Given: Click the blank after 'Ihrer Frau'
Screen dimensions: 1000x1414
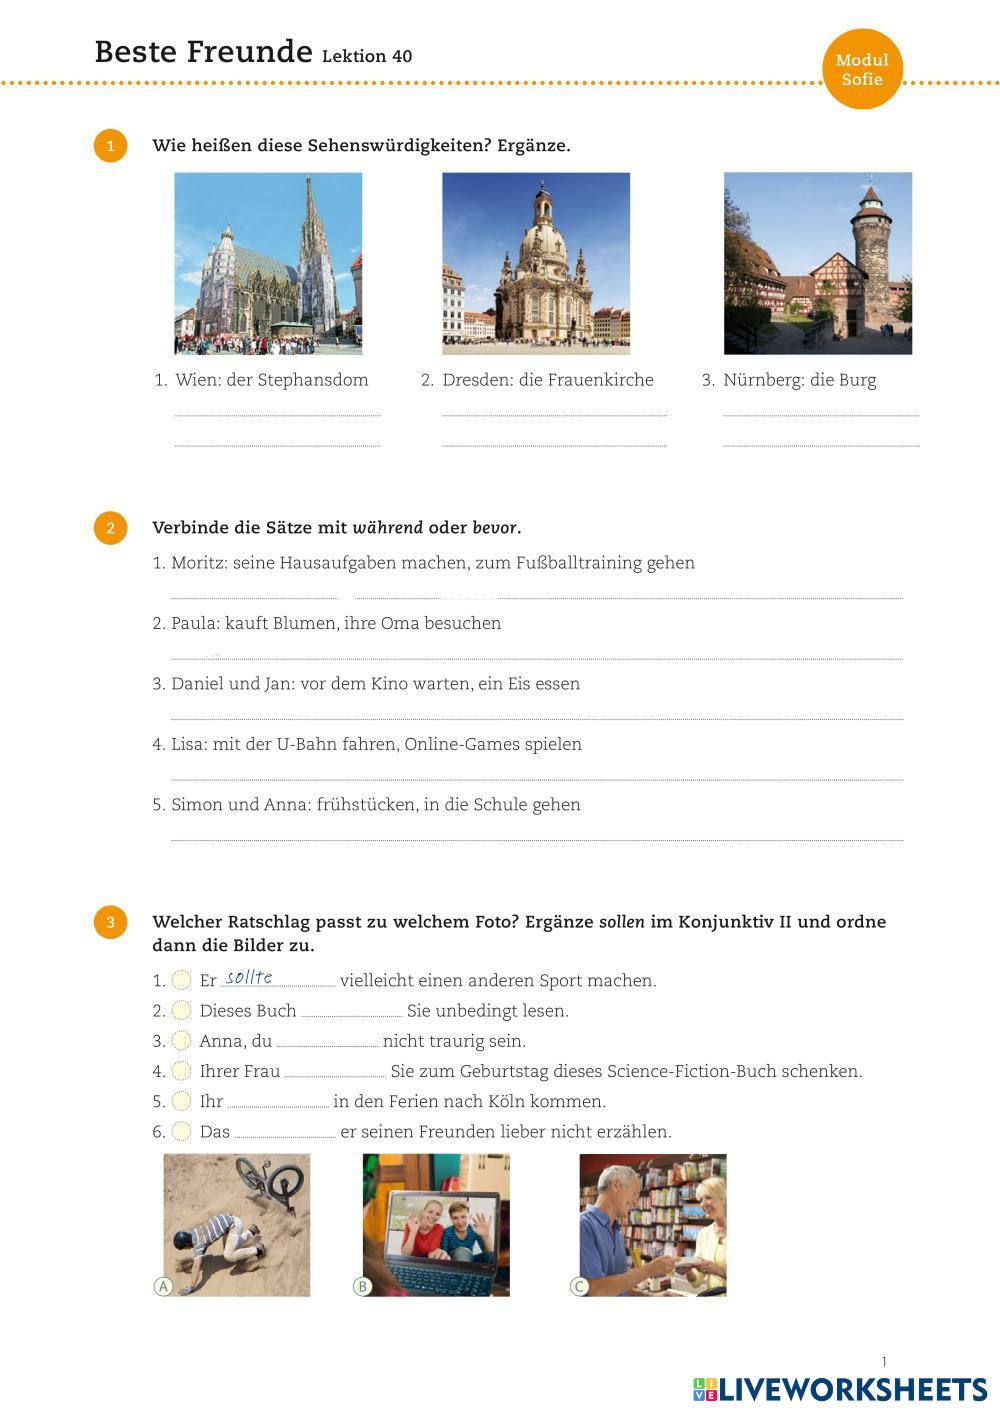Looking at the screenshot, I should click(335, 1070).
